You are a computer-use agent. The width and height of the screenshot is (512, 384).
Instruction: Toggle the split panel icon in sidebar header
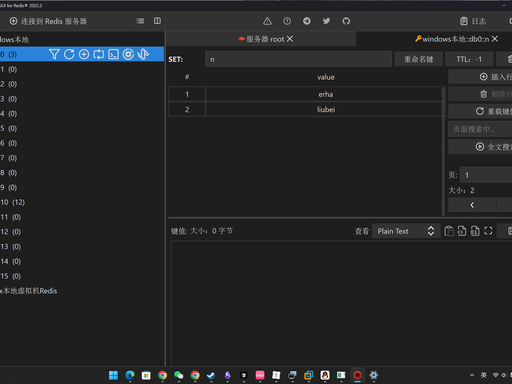(157, 21)
